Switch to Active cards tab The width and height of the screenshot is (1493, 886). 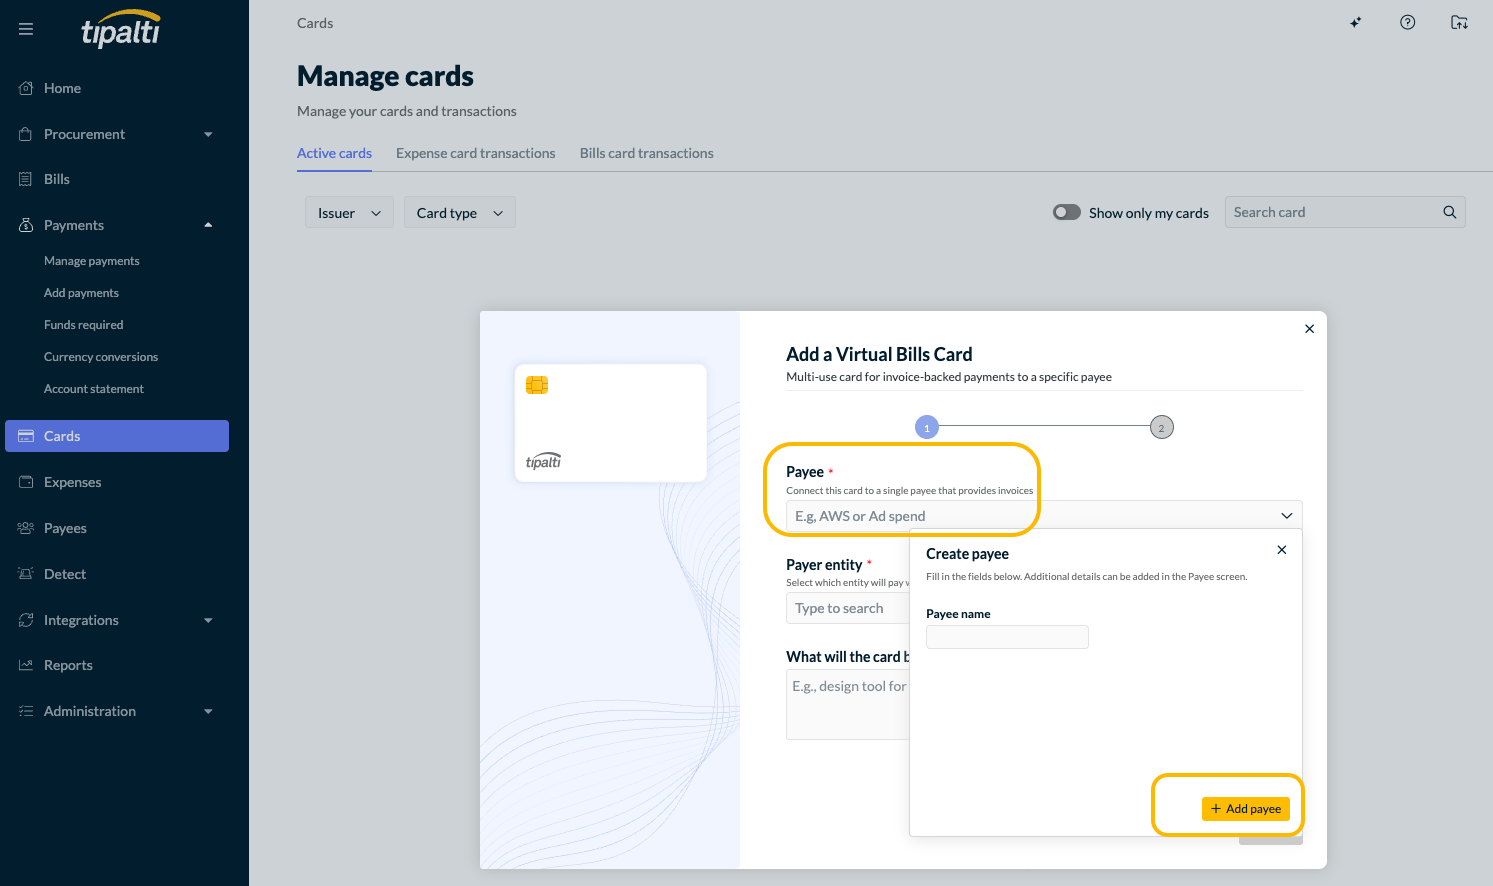coord(334,153)
